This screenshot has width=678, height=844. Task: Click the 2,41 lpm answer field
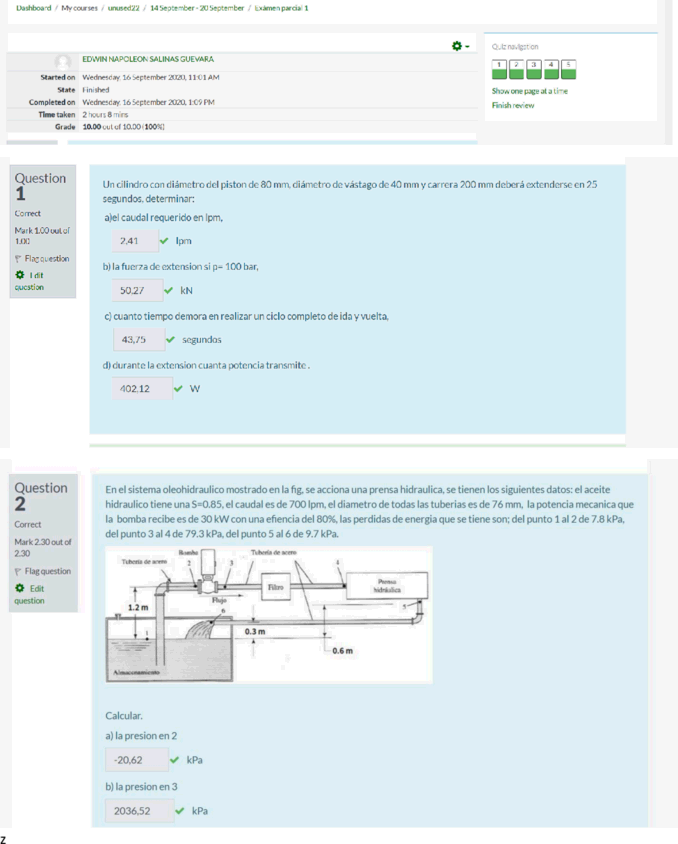135,241
